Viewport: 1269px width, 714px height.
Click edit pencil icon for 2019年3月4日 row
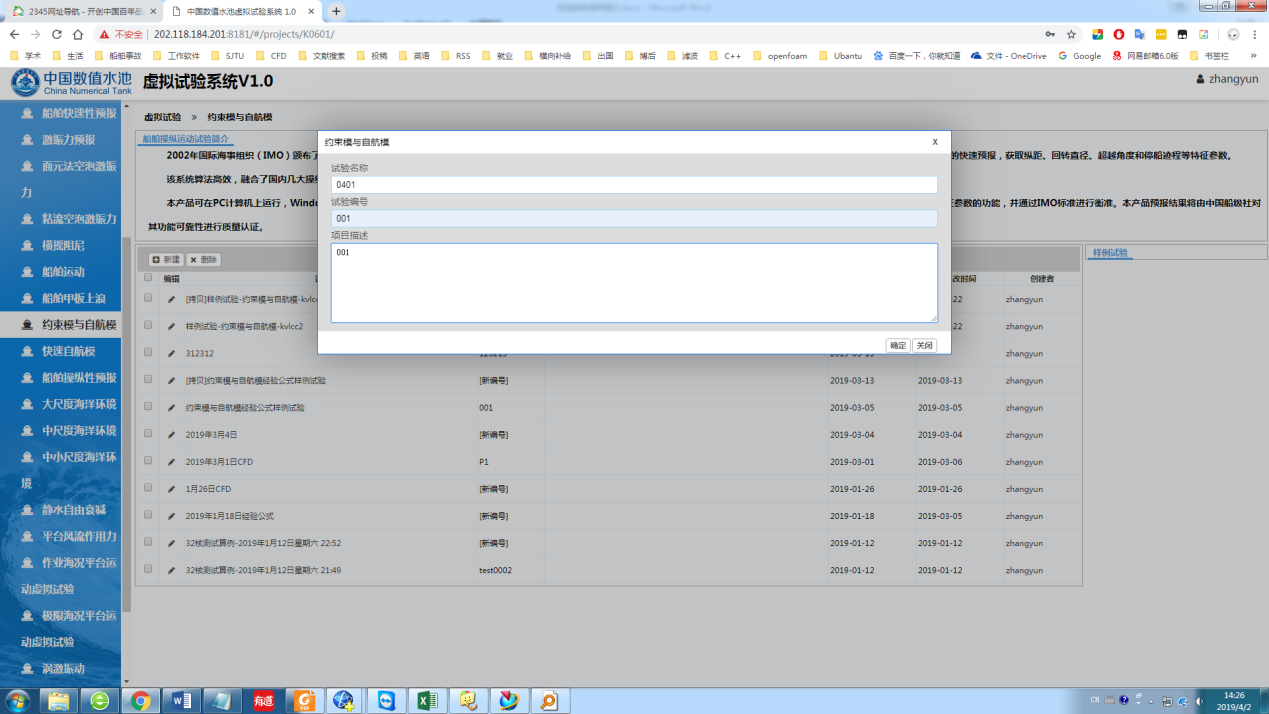click(171, 434)
